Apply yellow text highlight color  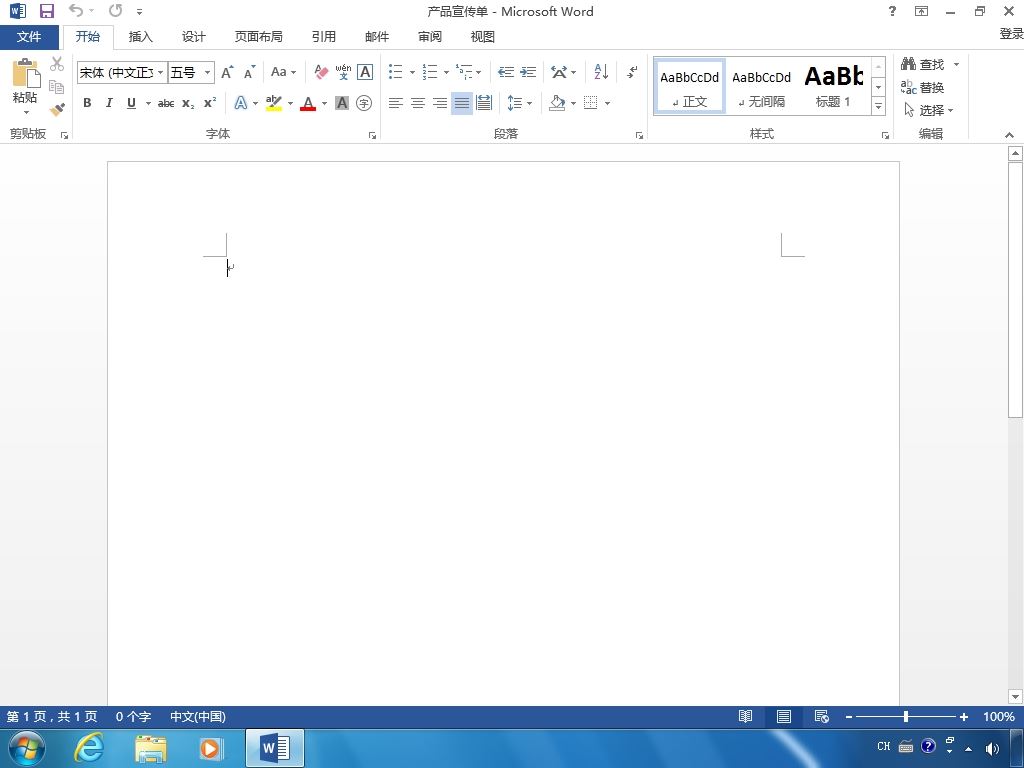coord(274,103)
